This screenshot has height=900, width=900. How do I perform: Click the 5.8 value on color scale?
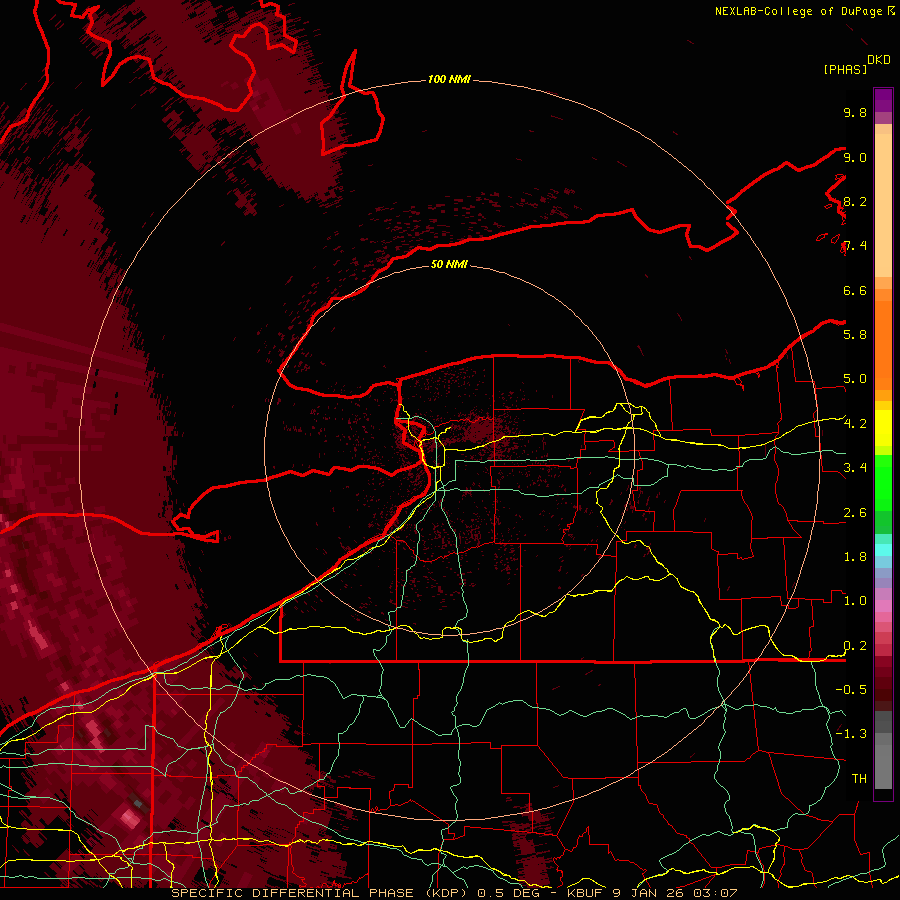[x=855, y=334]
